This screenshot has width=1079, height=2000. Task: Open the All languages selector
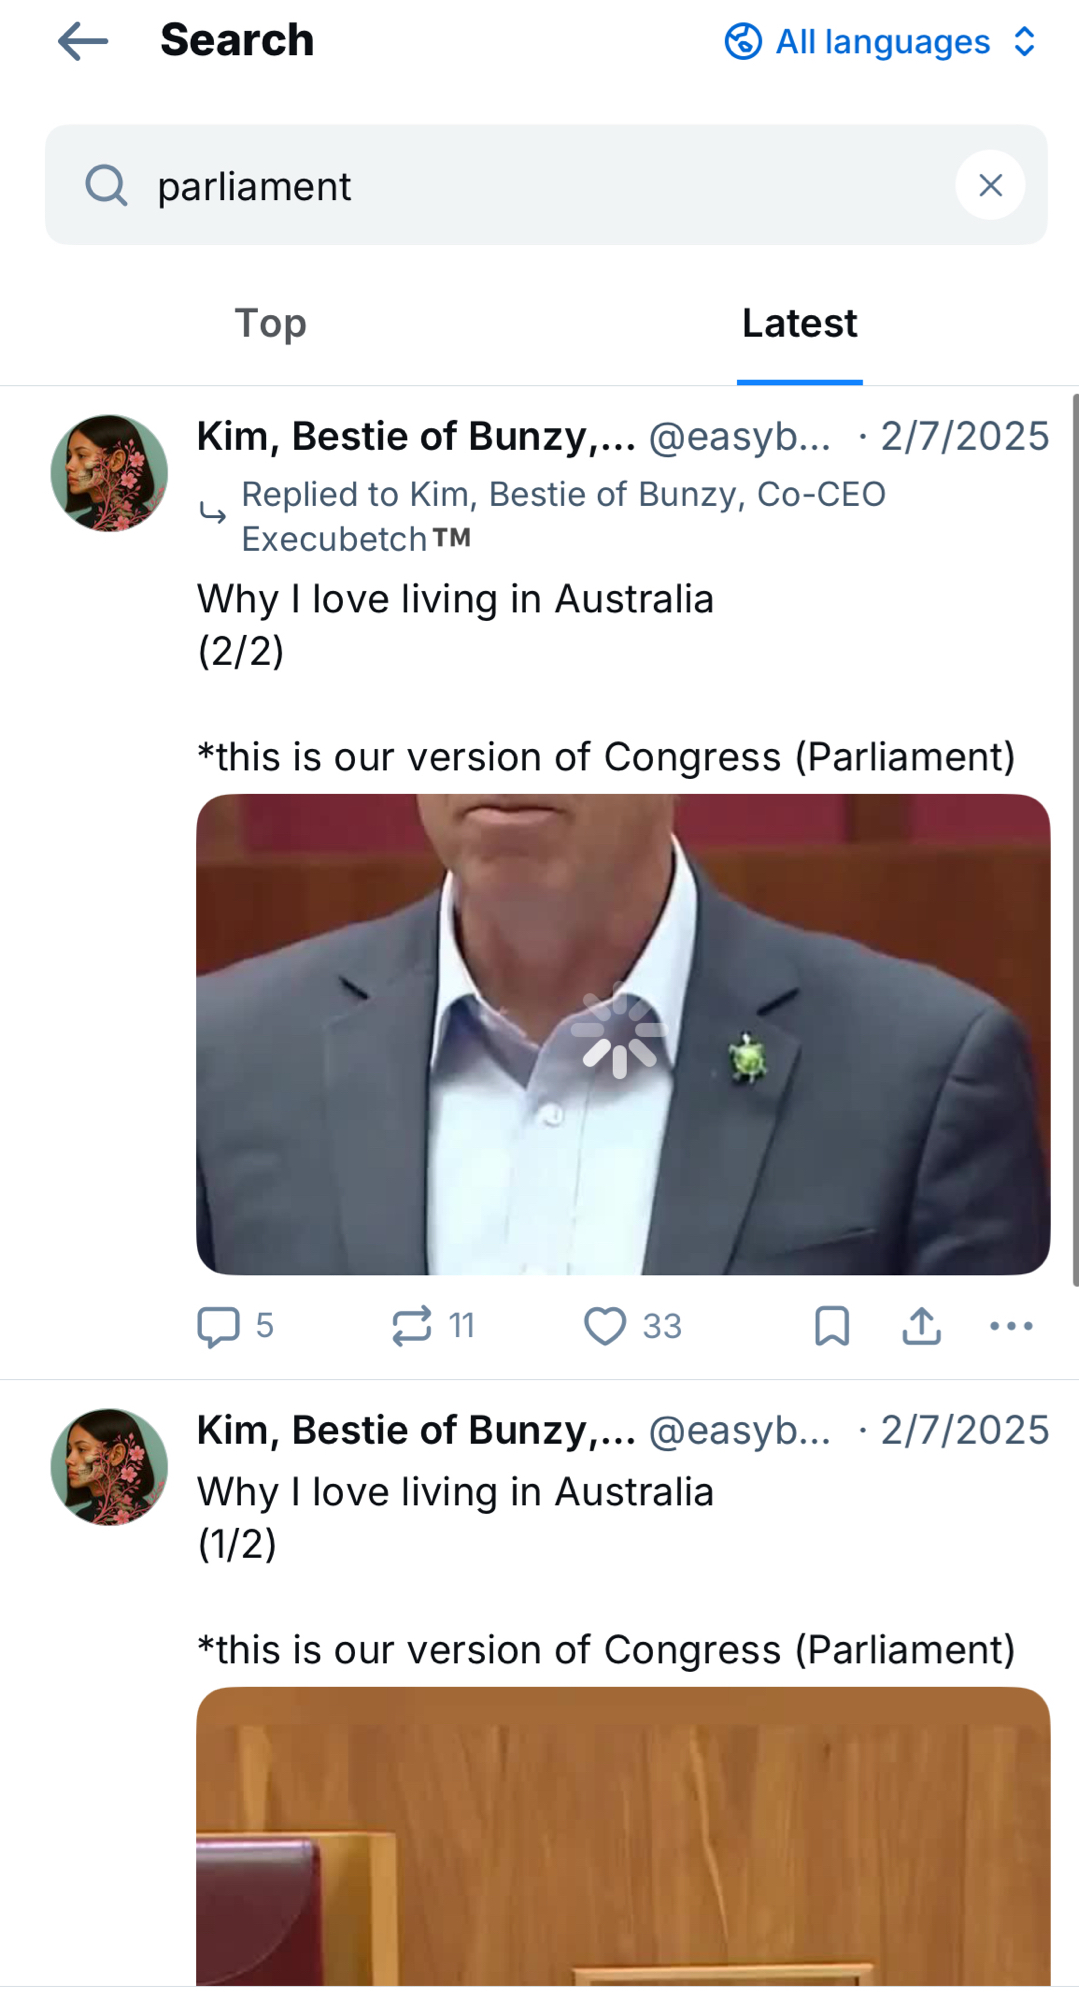[881, 42]
